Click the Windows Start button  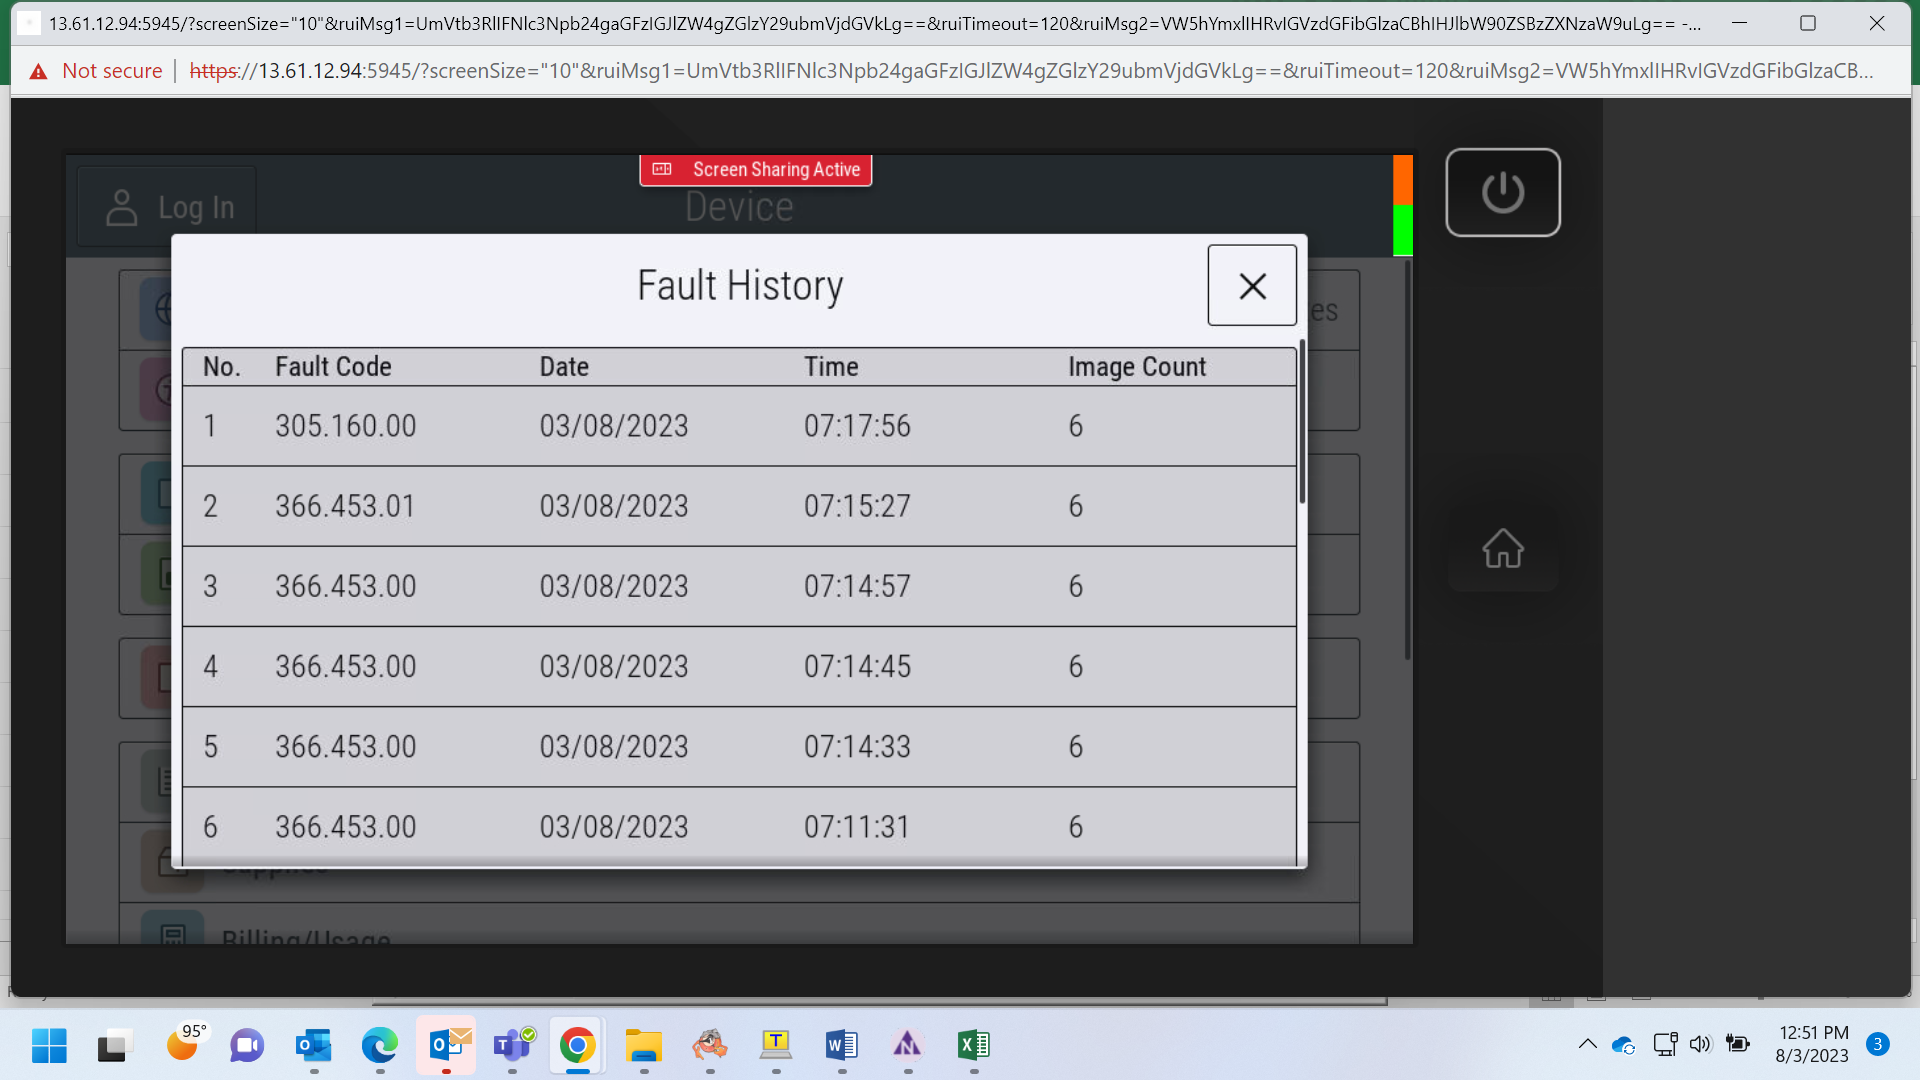49,1046
